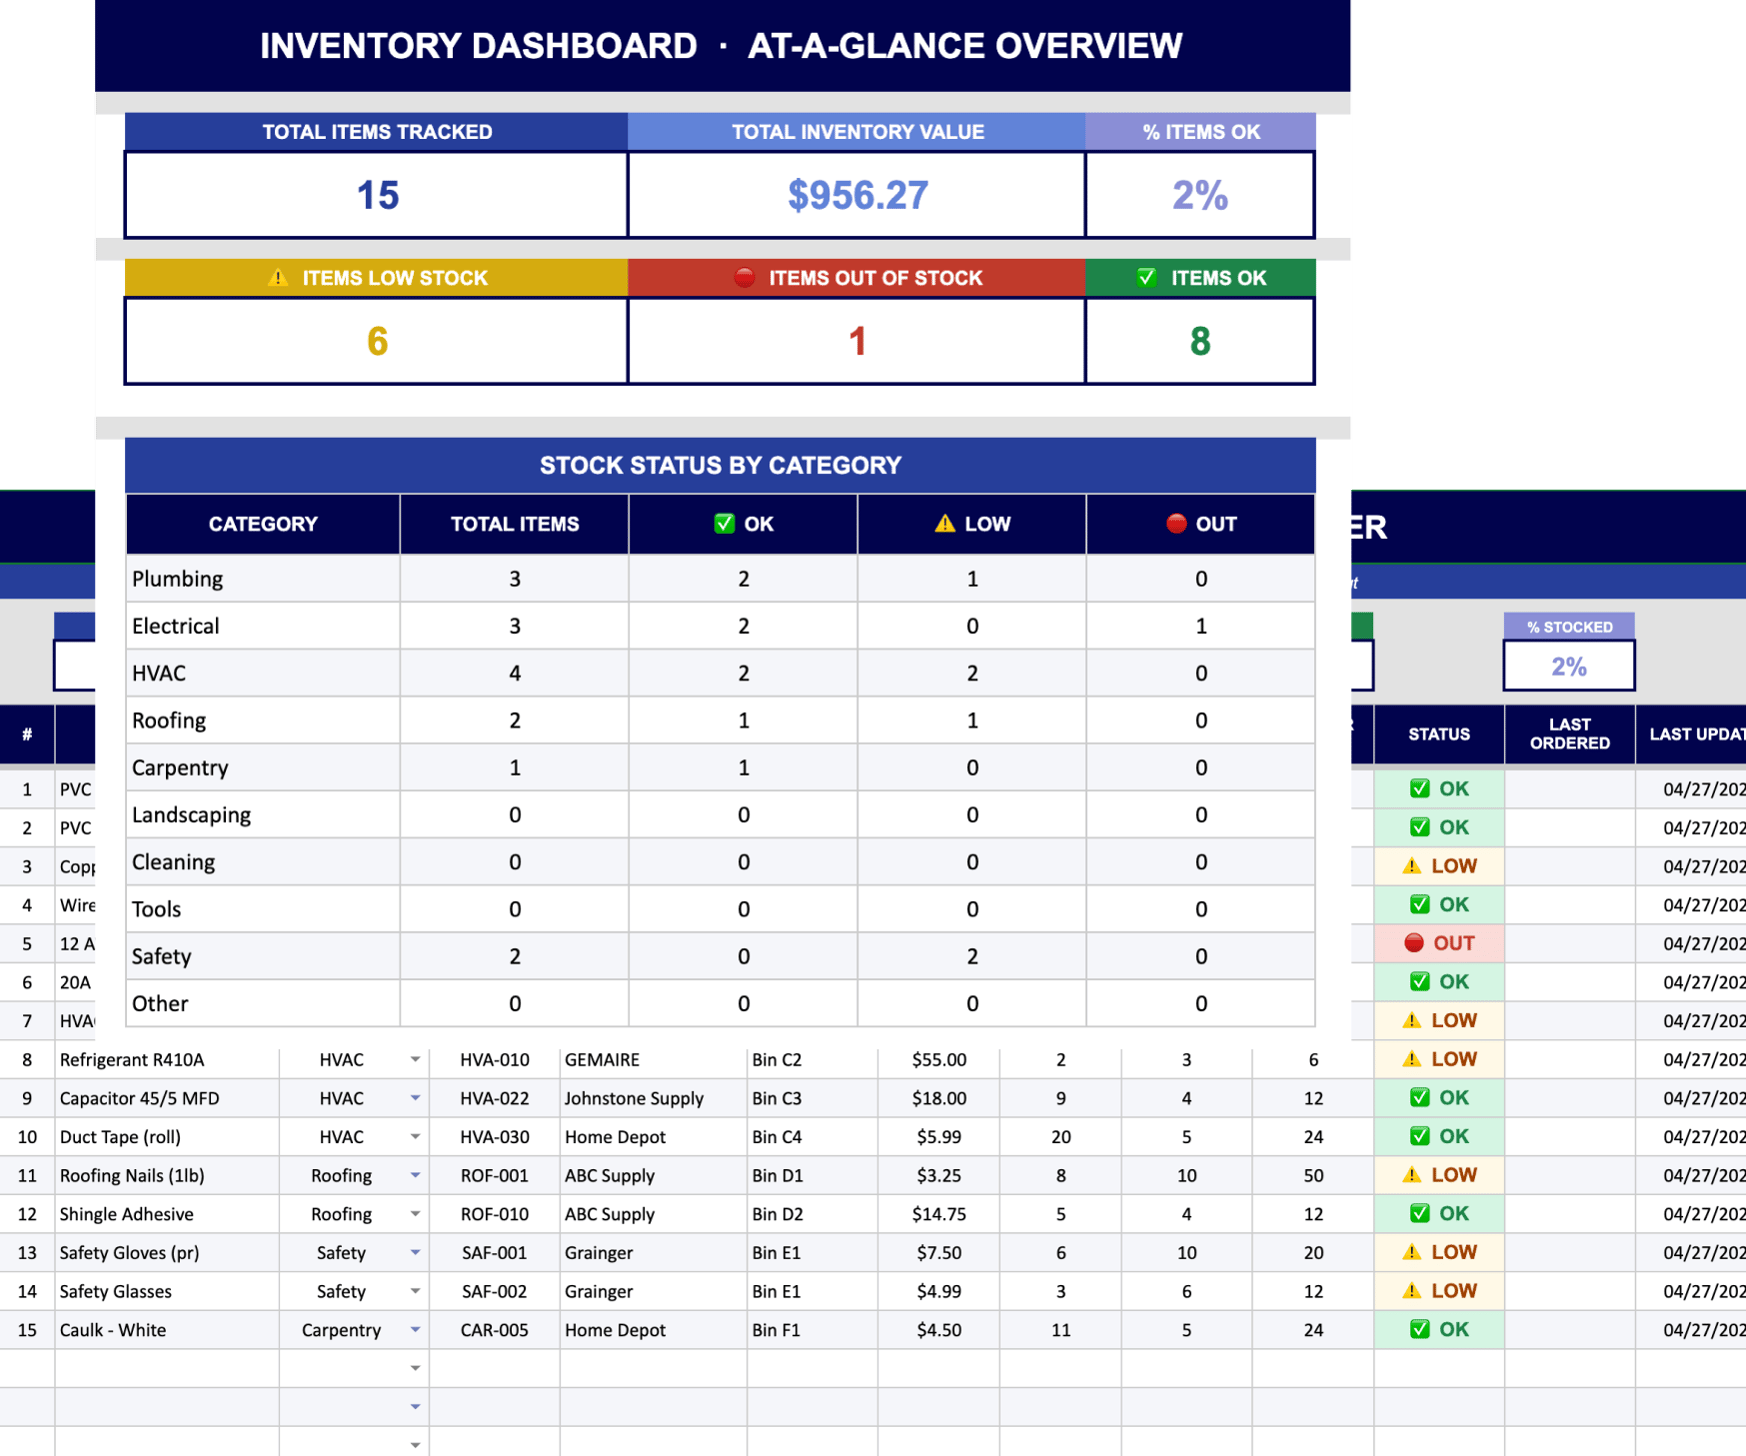Click the OK status icon for row 1
Screen dimensions: 1746x1456
1420,788
